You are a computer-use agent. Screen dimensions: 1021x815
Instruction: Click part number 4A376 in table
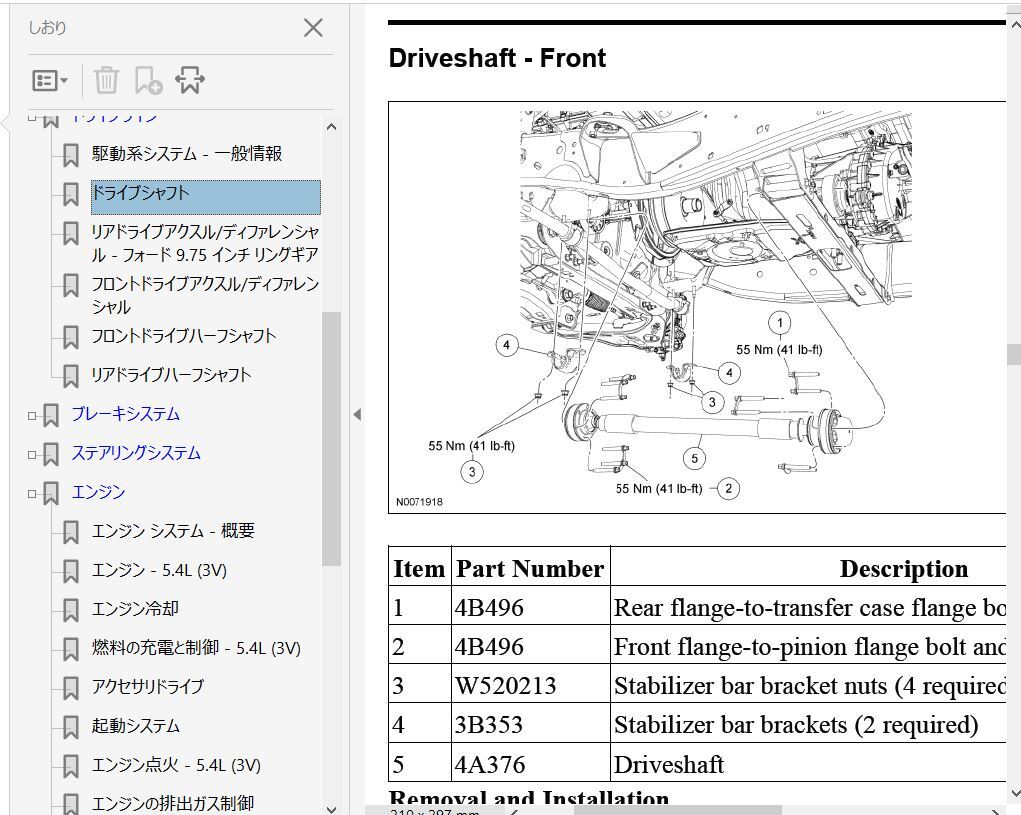pyautogui.click(x=490, y=764)
